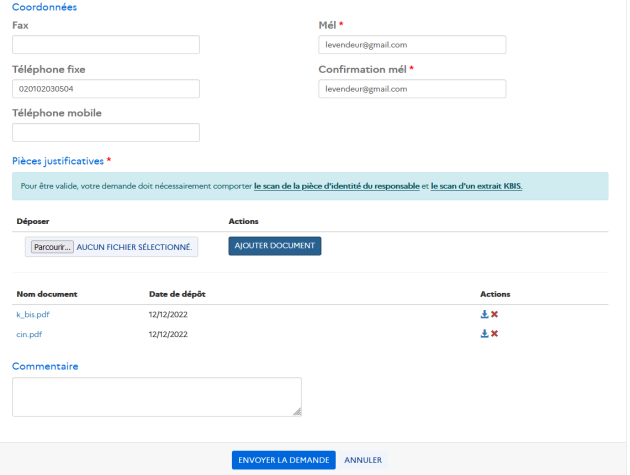
Task: Open the cin.pdf file link
Action: [27, 333]
